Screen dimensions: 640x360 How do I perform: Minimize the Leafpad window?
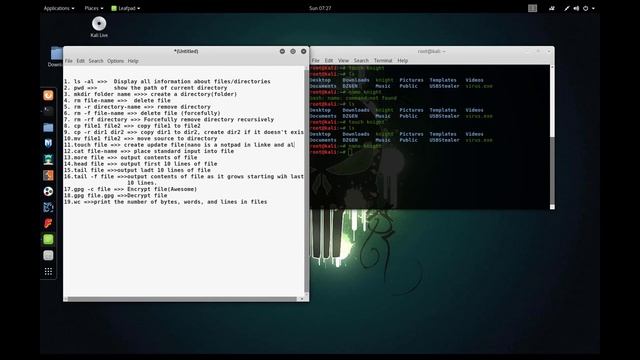click(x=282, y=51)
